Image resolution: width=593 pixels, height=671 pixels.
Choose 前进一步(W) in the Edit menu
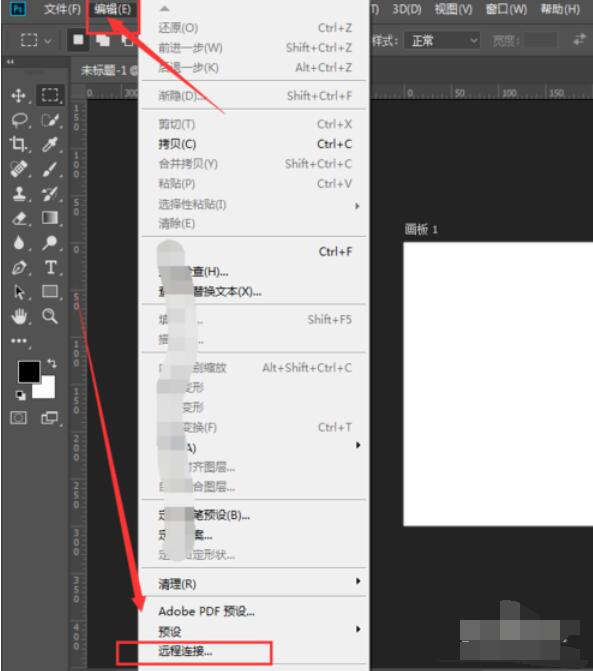pyautogui.click(x=255, y=48)
